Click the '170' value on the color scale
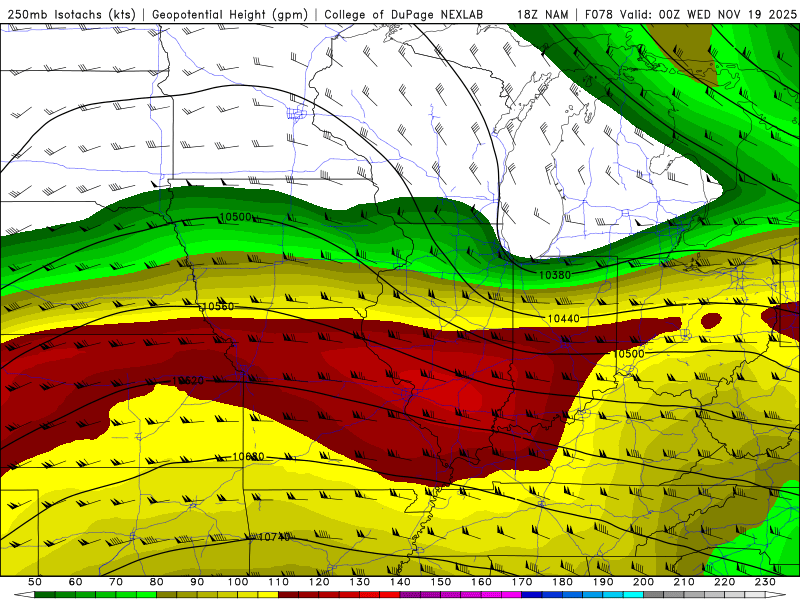 521,582
